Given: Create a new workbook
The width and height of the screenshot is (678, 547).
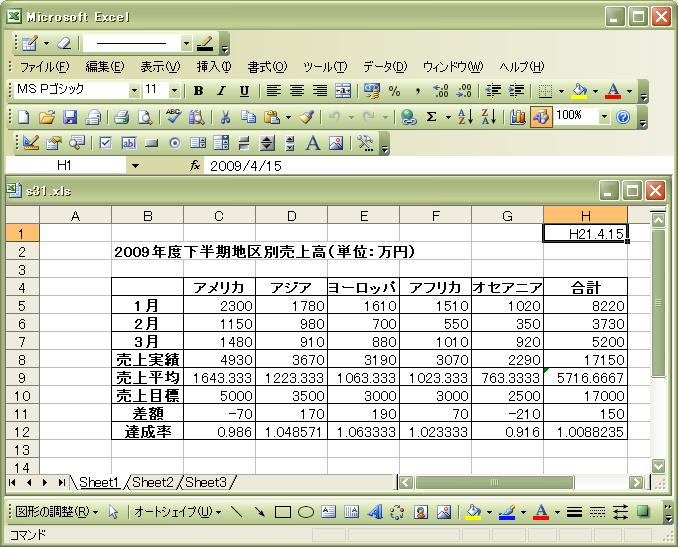Looking at the screenshot, I should (24, 117).
